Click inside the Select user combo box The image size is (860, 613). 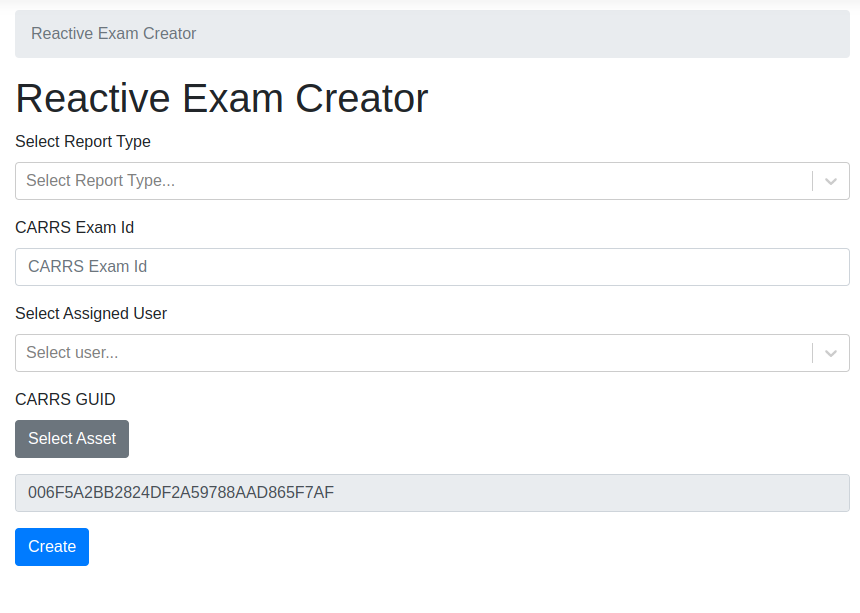pyautogui.click(x=400, y=353)
